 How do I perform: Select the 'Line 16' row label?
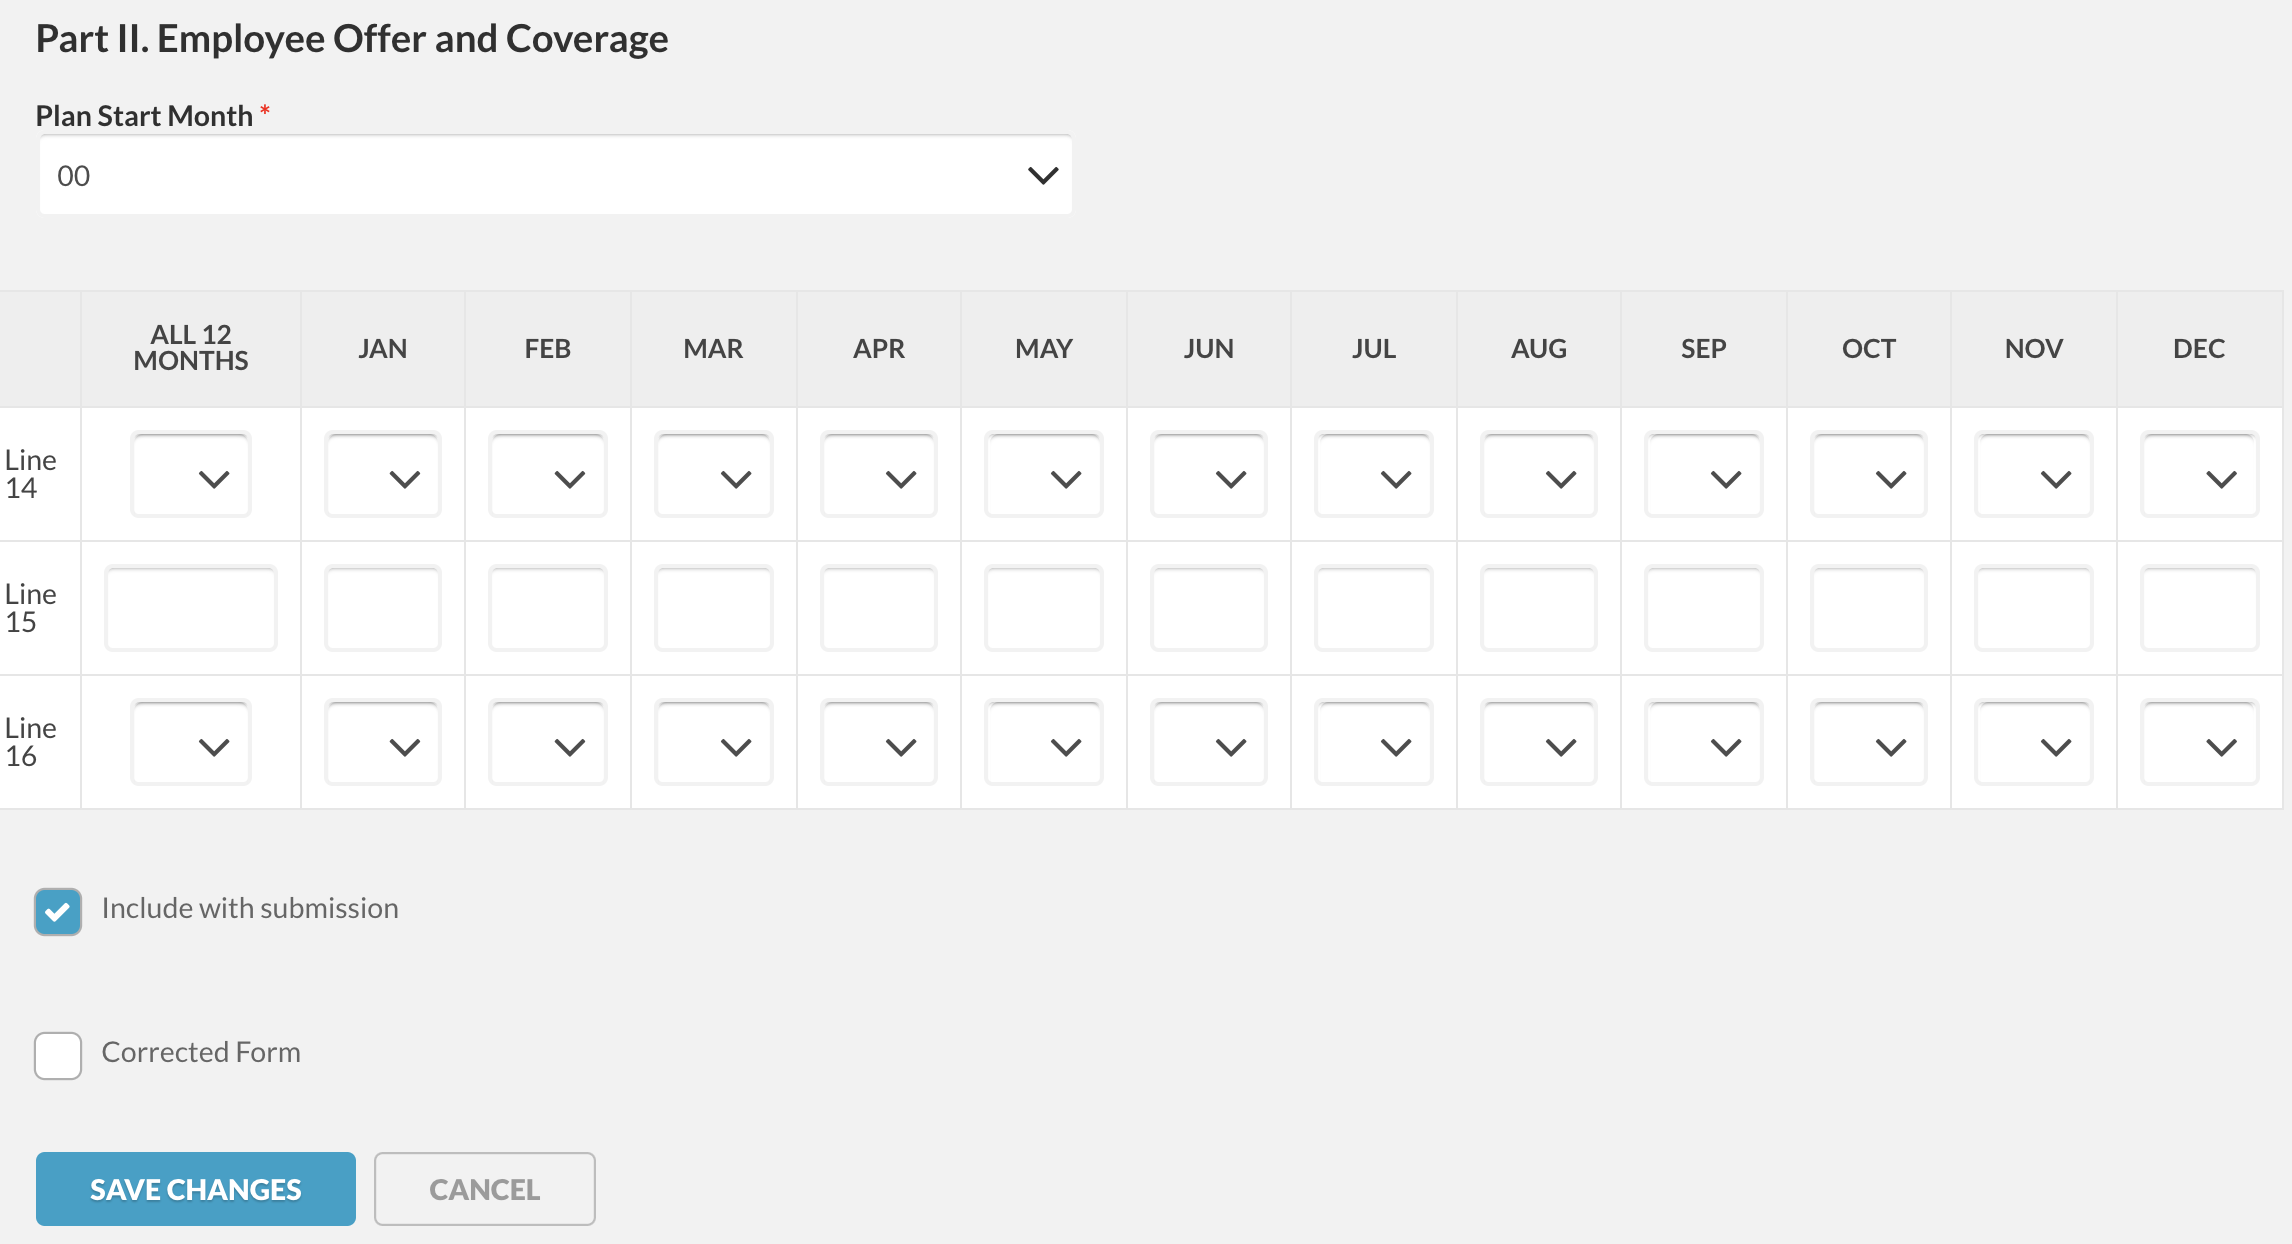[x=31, y=742]
